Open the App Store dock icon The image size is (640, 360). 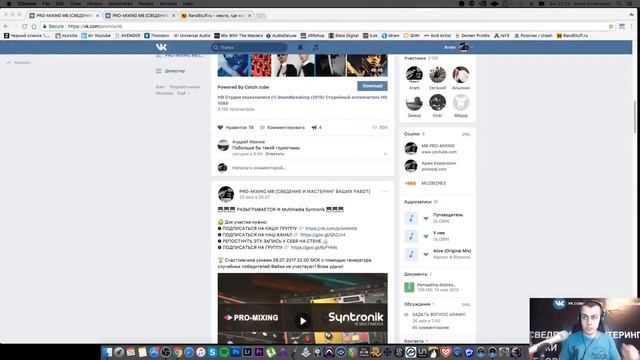[x=154, y=352]
